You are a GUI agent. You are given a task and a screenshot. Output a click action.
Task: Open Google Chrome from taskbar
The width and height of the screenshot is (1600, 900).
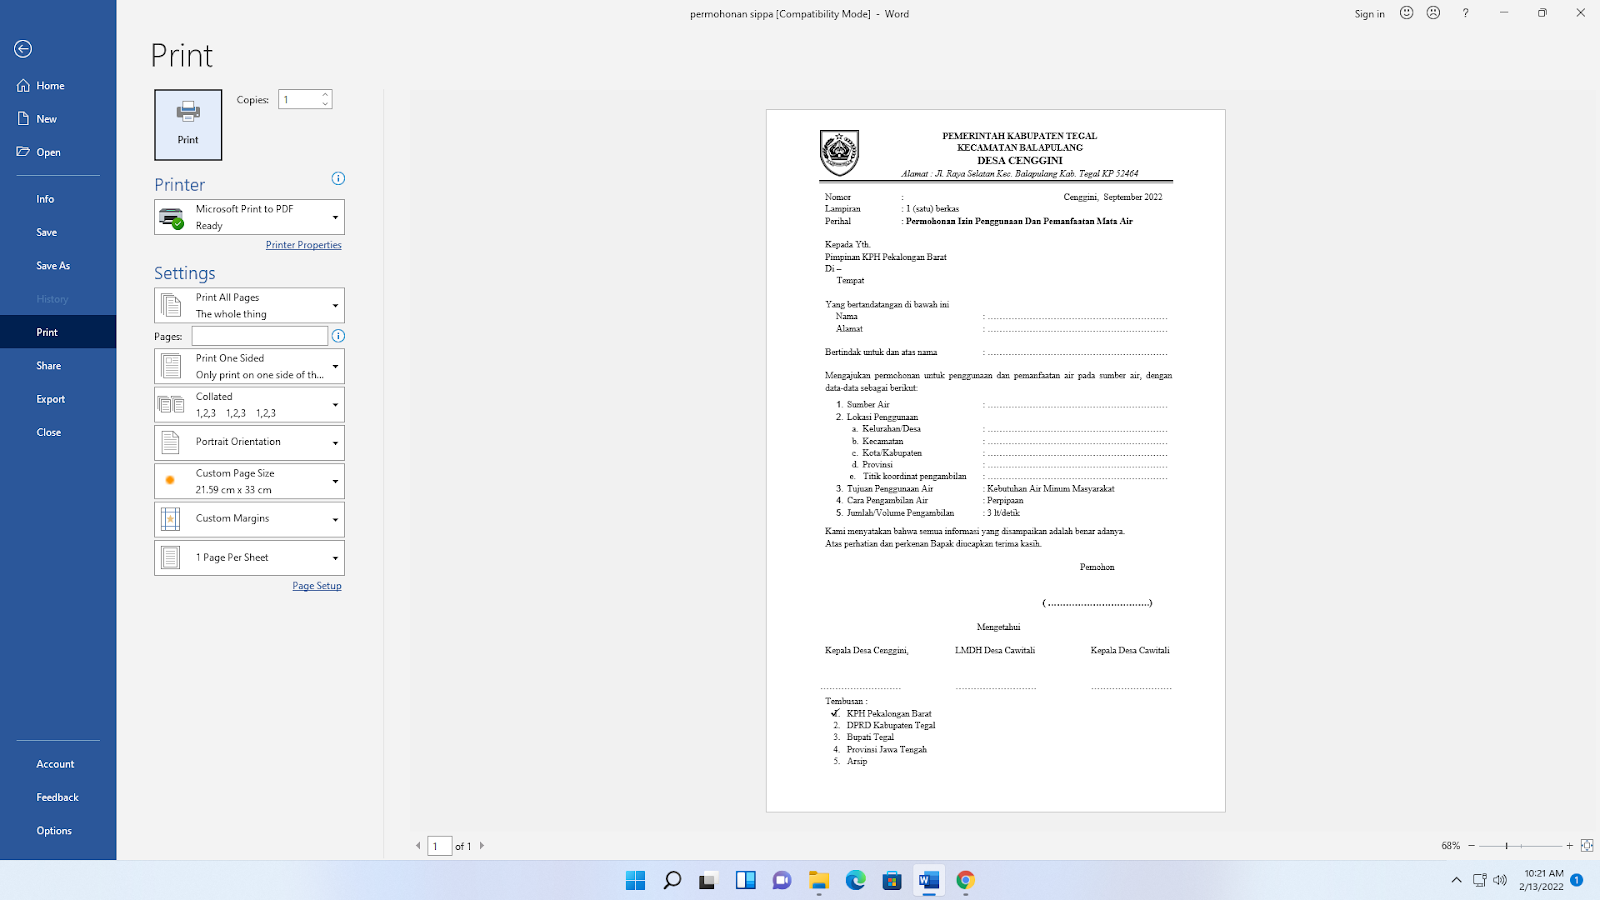tap(965, 880)
